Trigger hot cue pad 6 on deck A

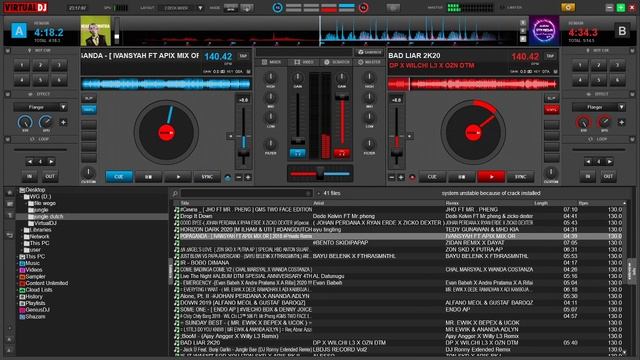click(x=59, y=80)
